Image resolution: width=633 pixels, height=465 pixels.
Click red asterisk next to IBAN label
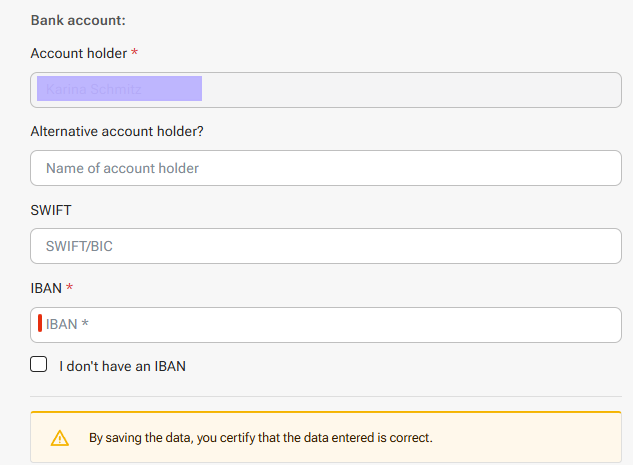coord(69,287)
